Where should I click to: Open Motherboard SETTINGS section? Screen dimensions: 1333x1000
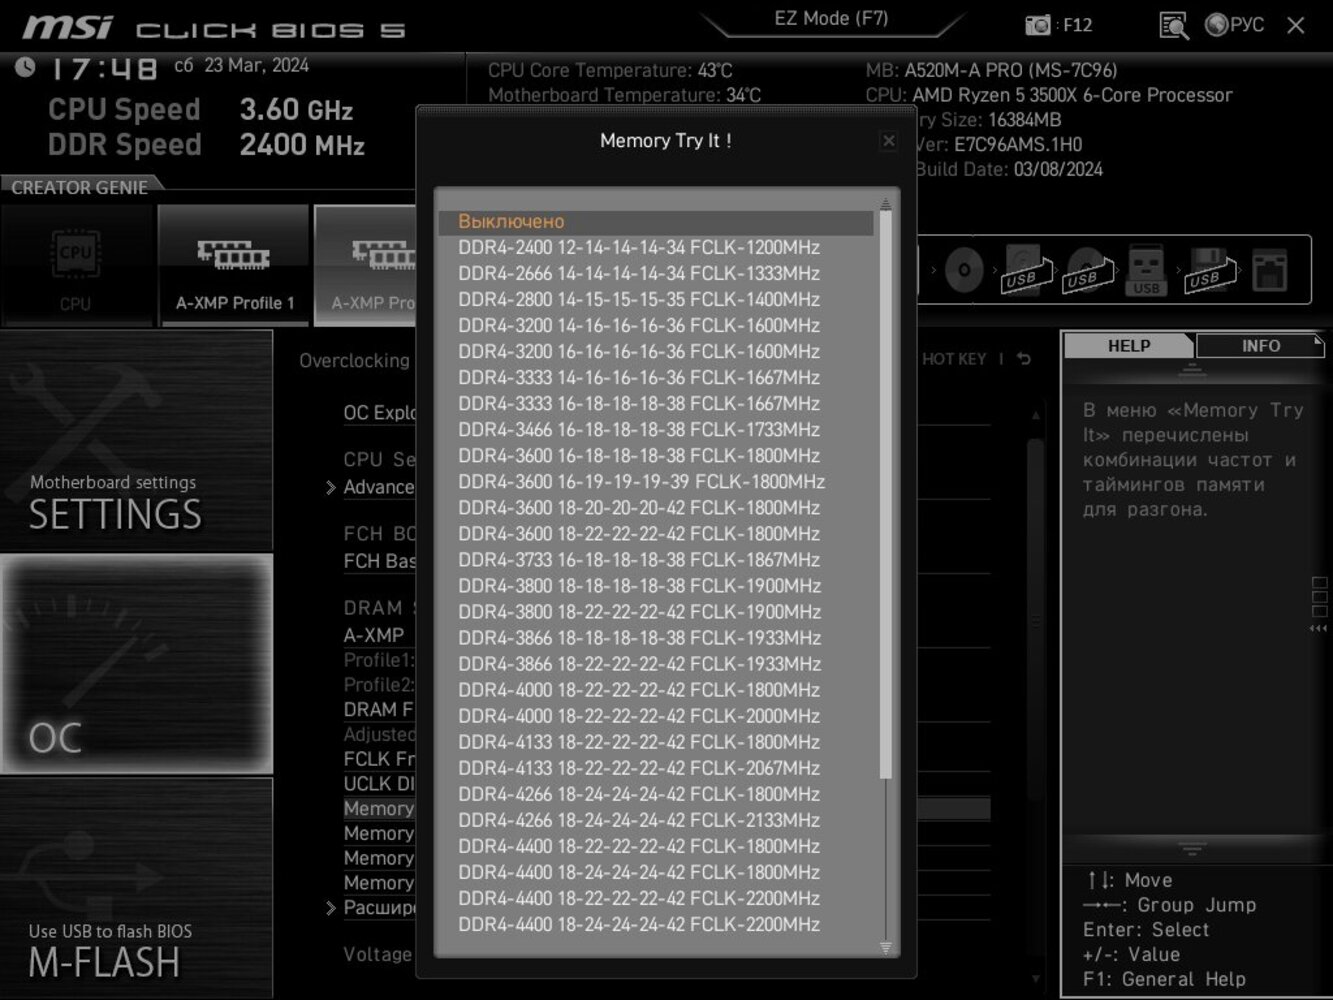click(x=136, y=441)
